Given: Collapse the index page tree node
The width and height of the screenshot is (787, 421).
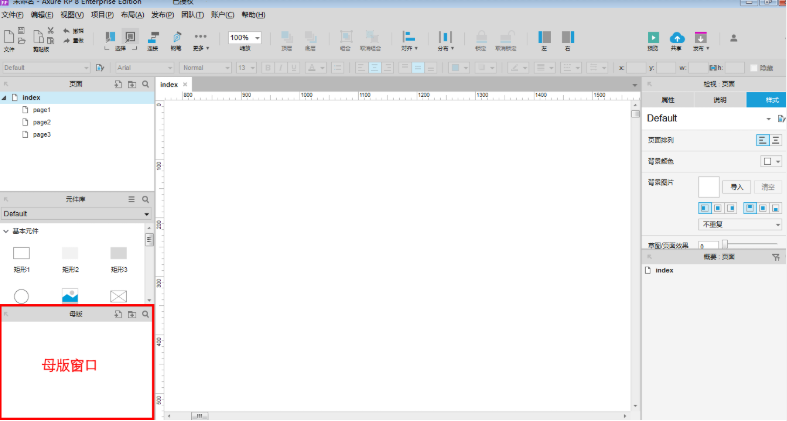Looking at the screenshot, I should [x=4, y=98].
